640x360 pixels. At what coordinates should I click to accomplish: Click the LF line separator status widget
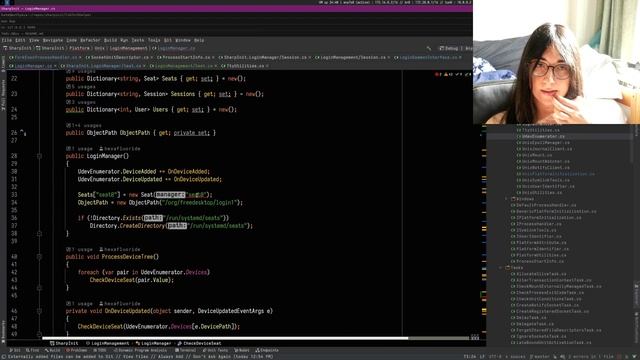pos(482,356)
